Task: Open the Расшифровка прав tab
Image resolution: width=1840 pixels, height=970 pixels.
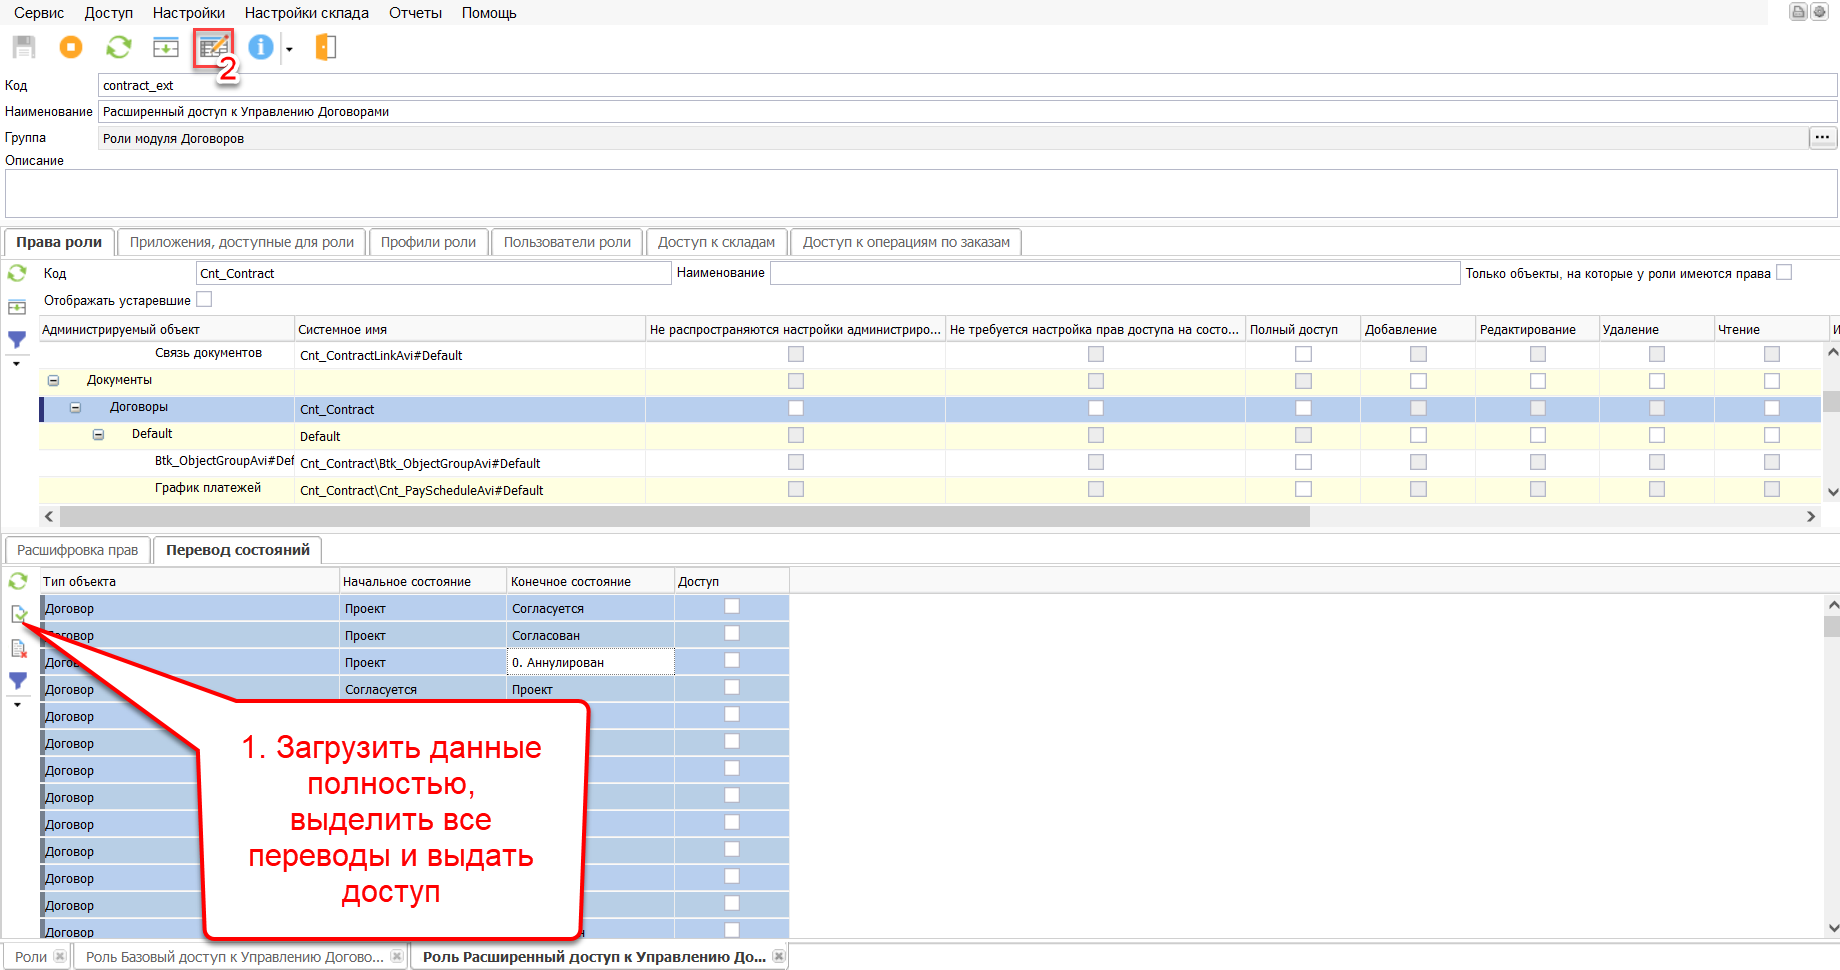Action: pos(78,550)
